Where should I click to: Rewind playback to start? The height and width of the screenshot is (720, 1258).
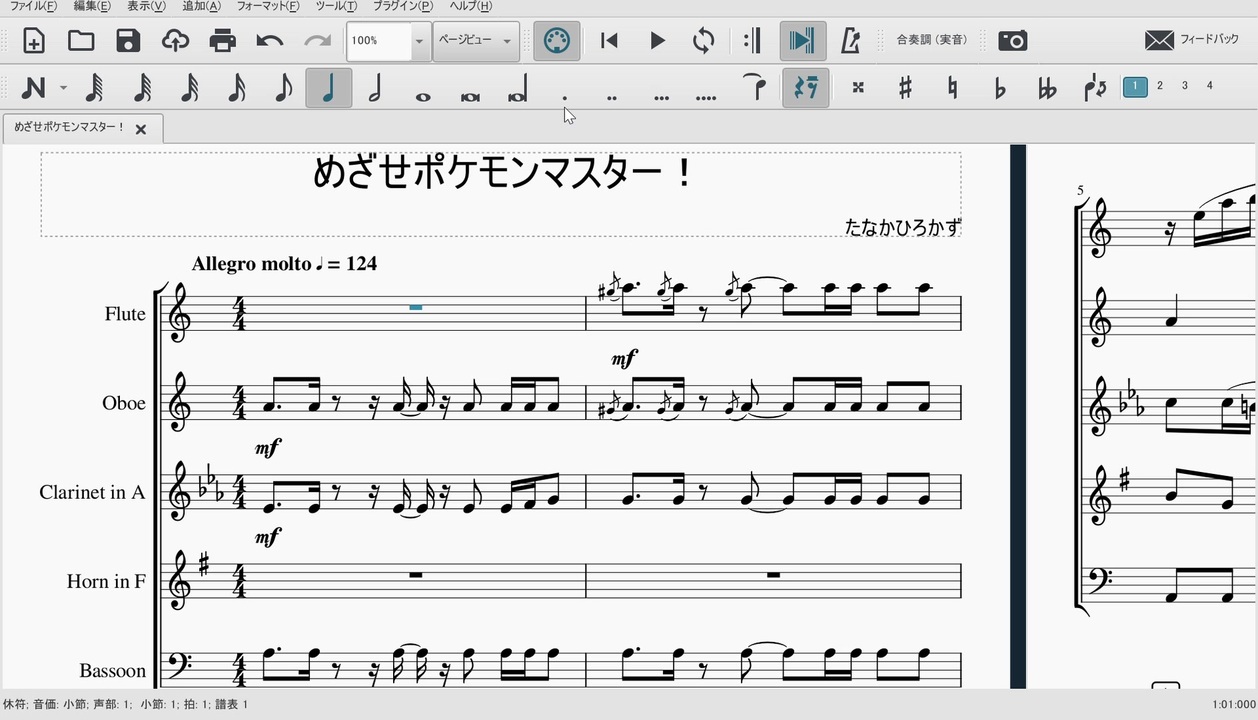pos(609,41)
